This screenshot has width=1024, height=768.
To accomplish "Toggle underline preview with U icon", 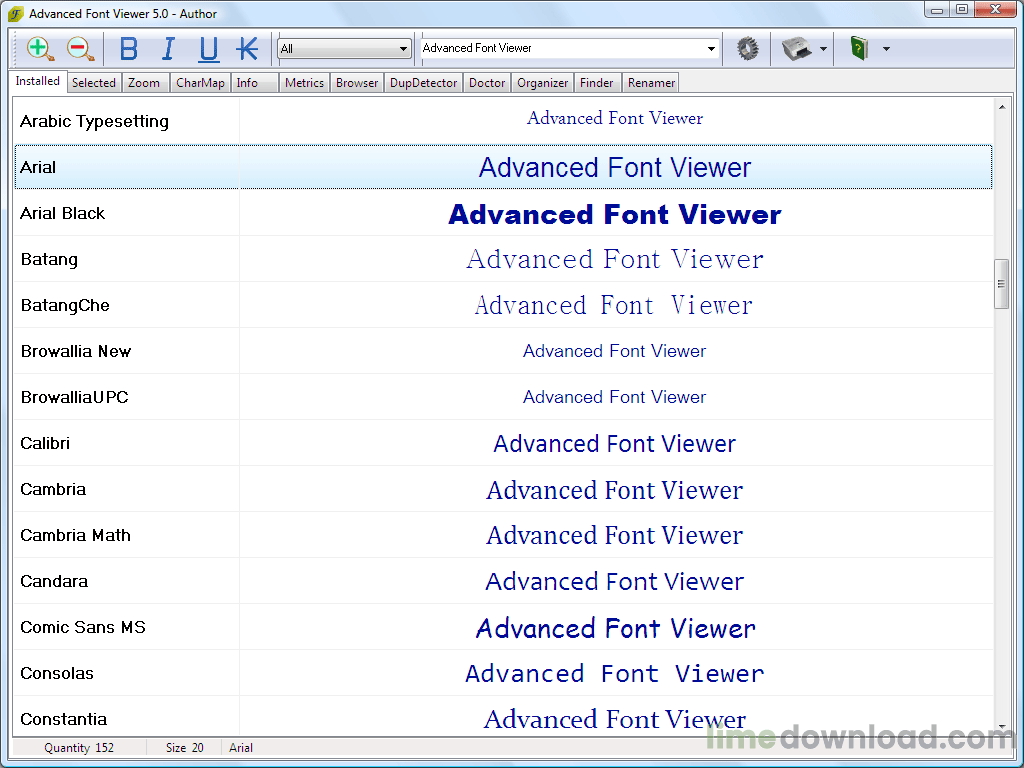I will coord(208,49).
